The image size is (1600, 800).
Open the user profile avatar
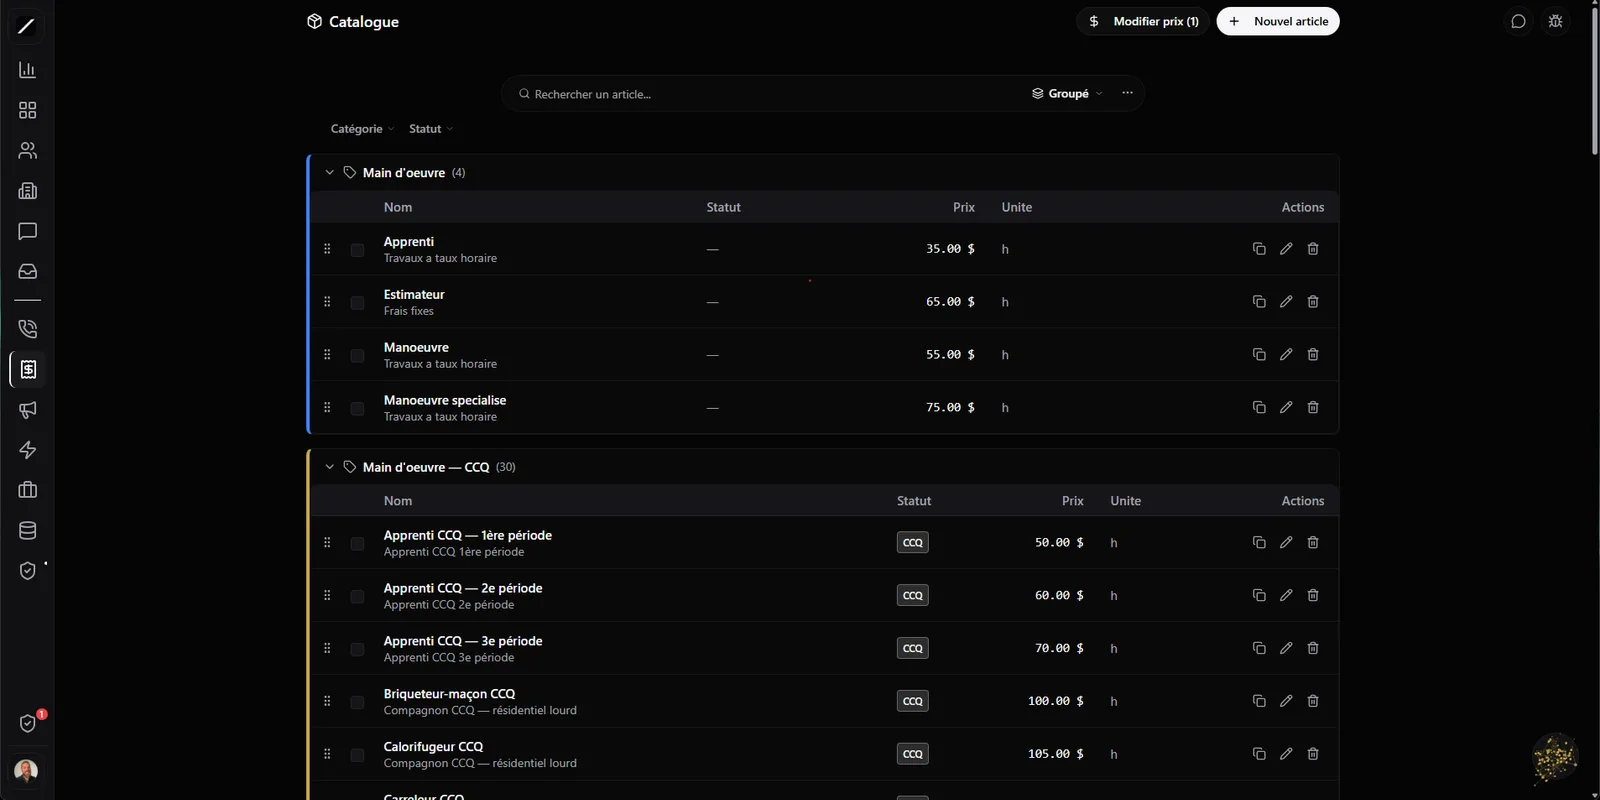click(27, 771)
